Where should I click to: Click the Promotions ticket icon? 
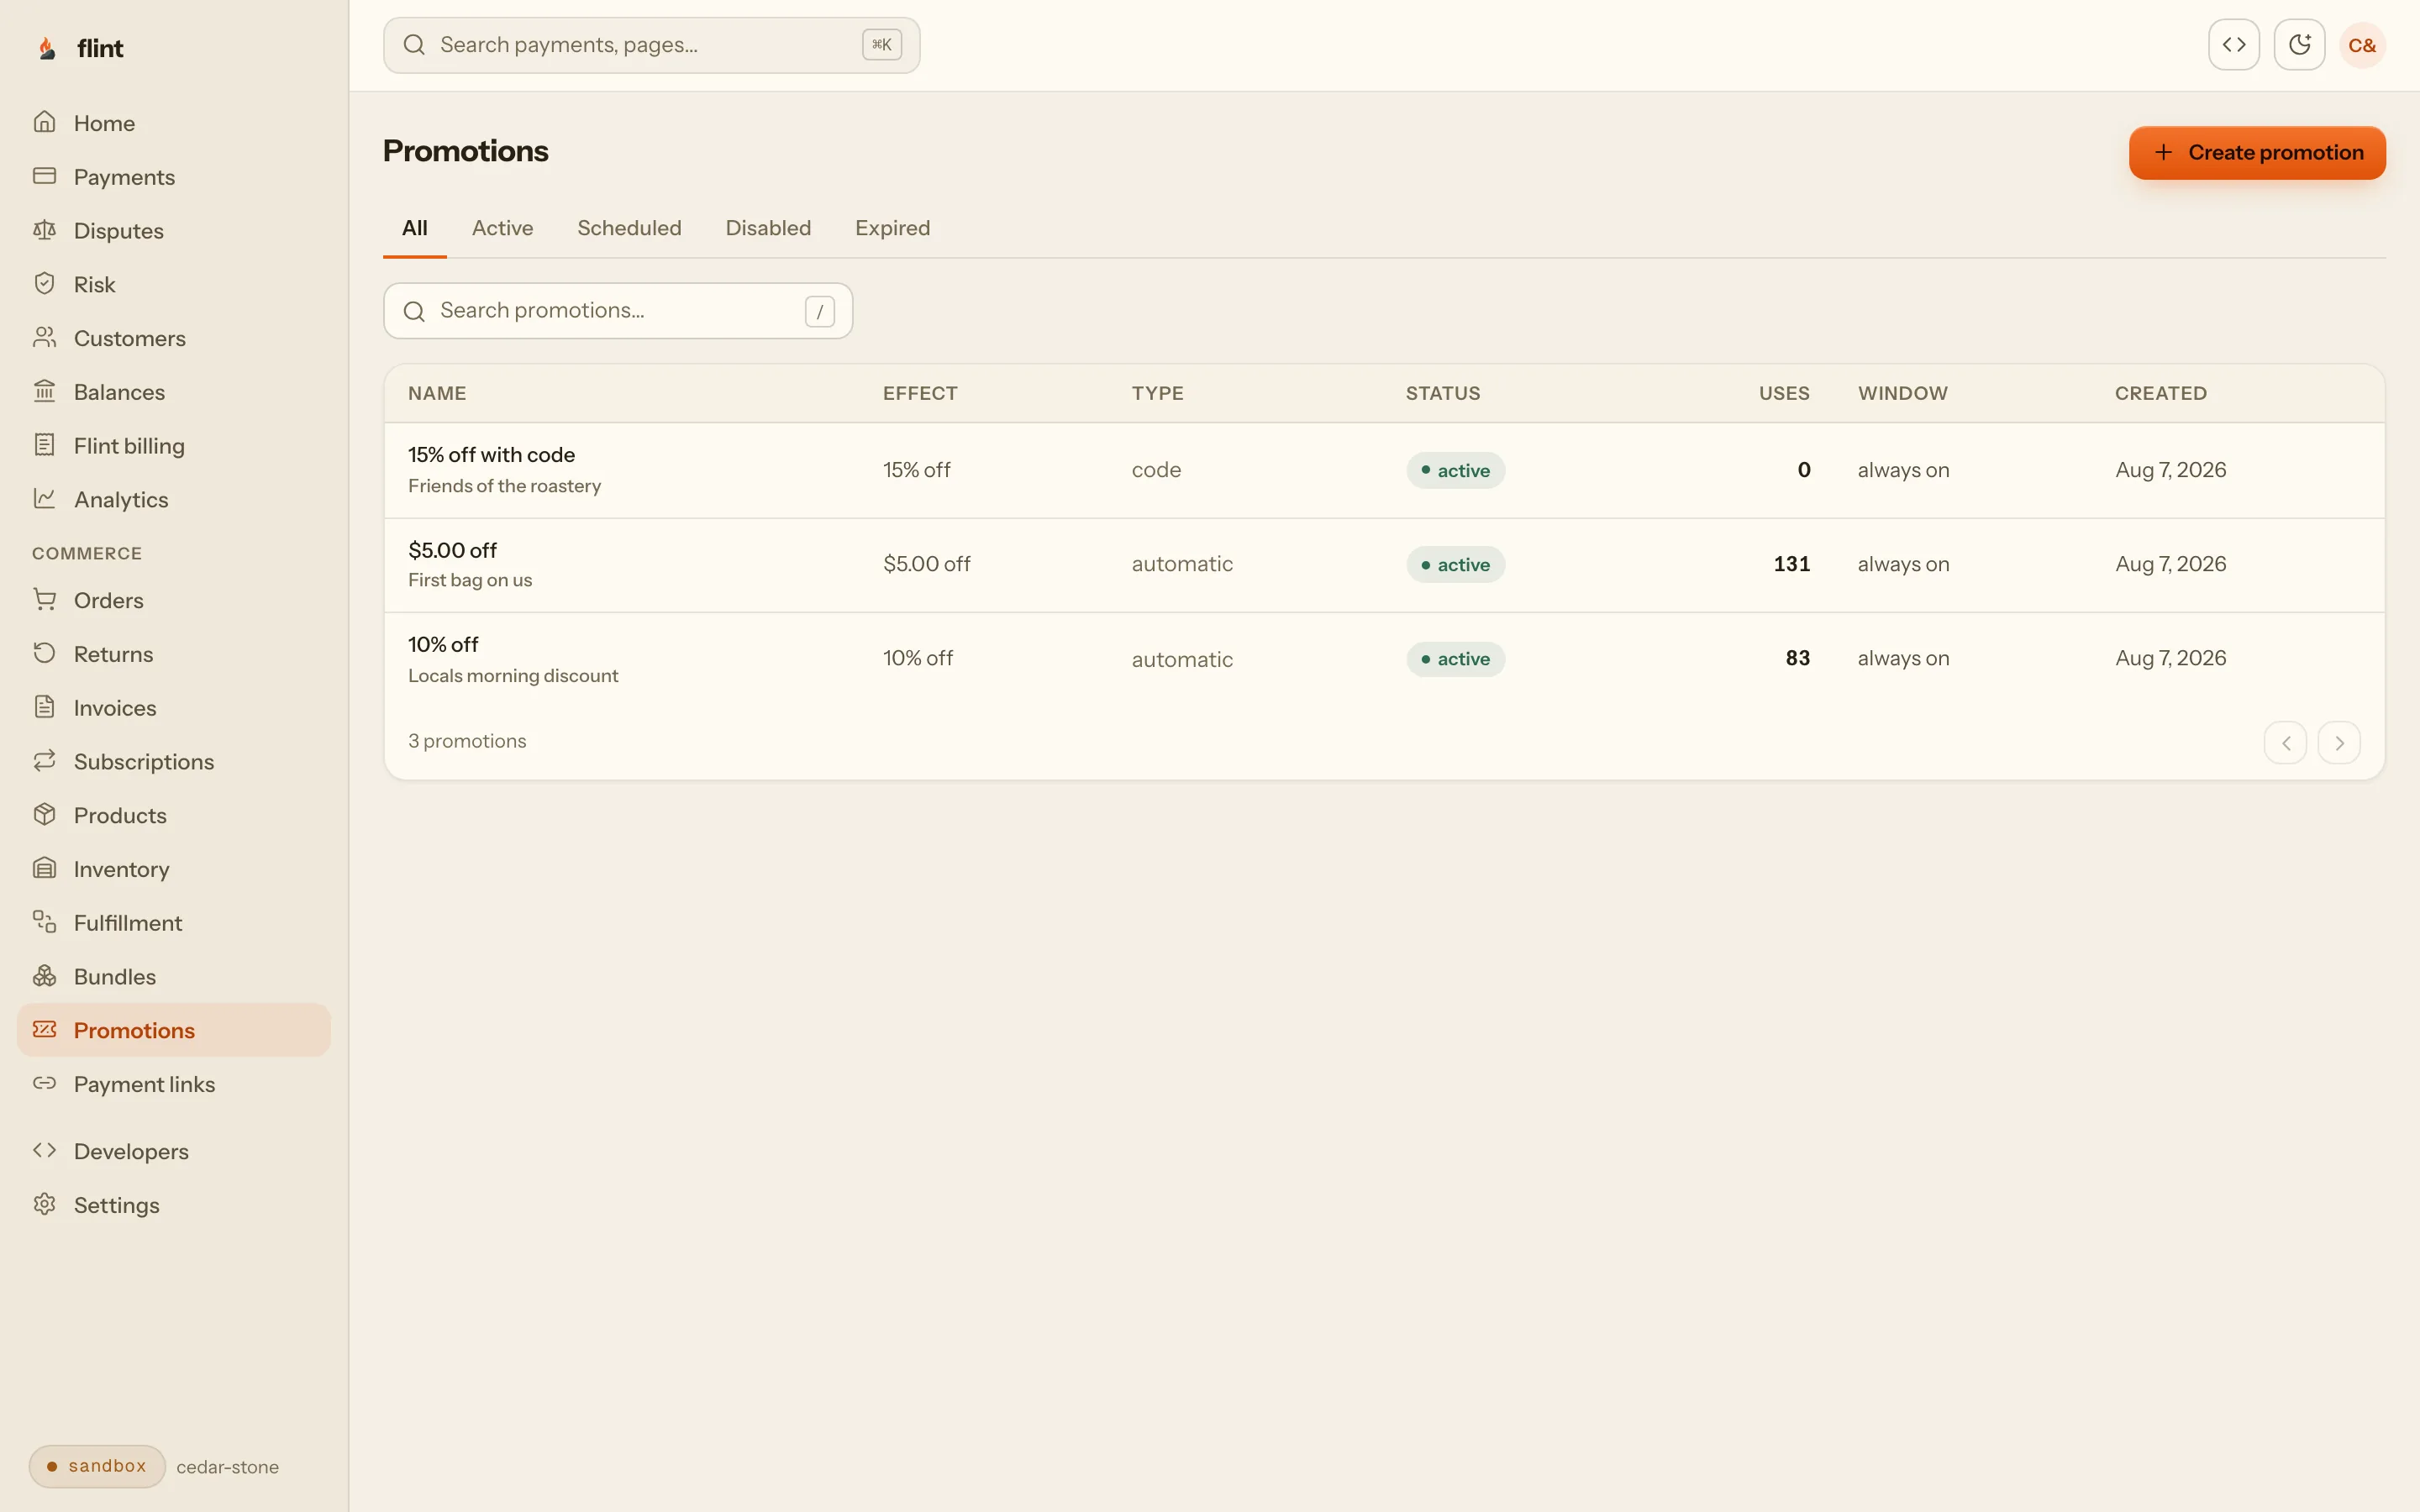pos(44,1030)
